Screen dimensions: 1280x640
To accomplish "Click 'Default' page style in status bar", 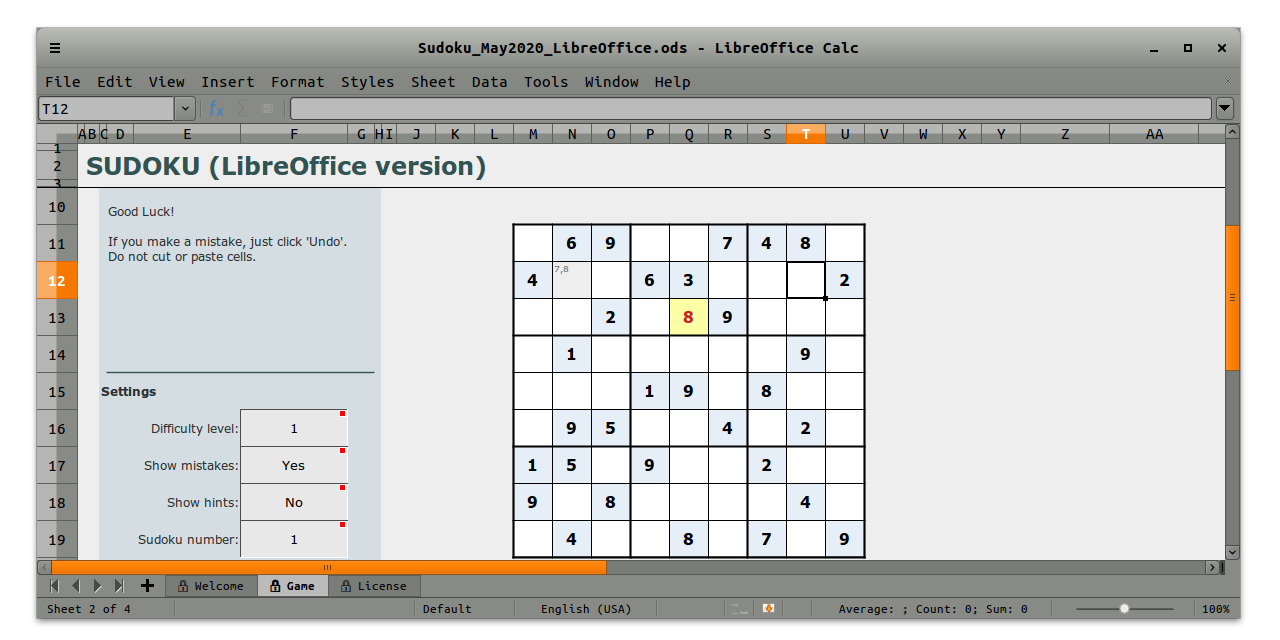I will point(447,608).
